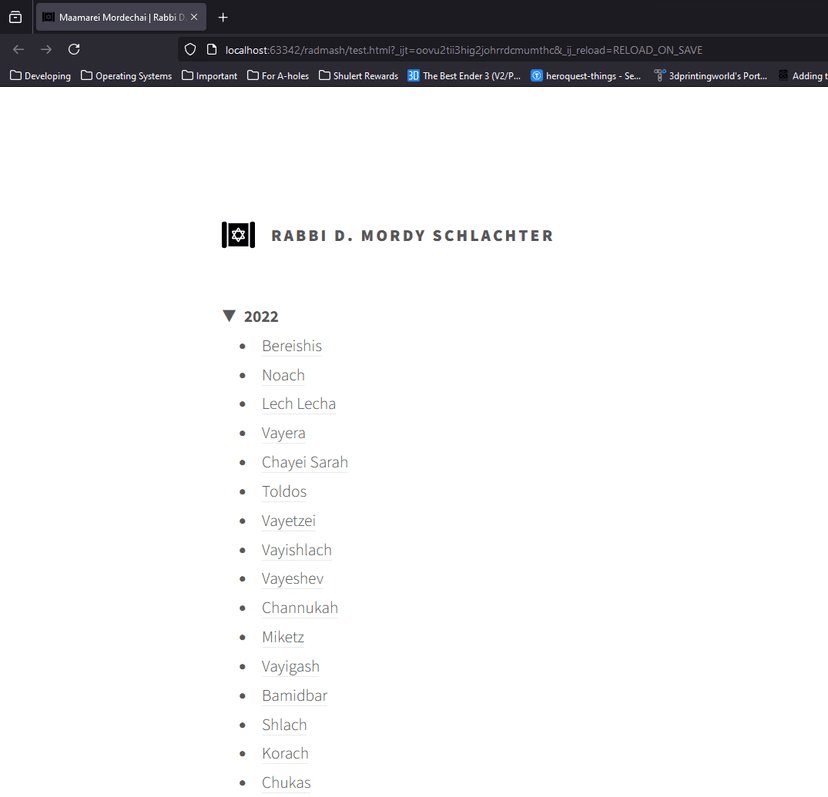Open the Miketz link
The height and width of the screenshot is (797, 828).
283,637
